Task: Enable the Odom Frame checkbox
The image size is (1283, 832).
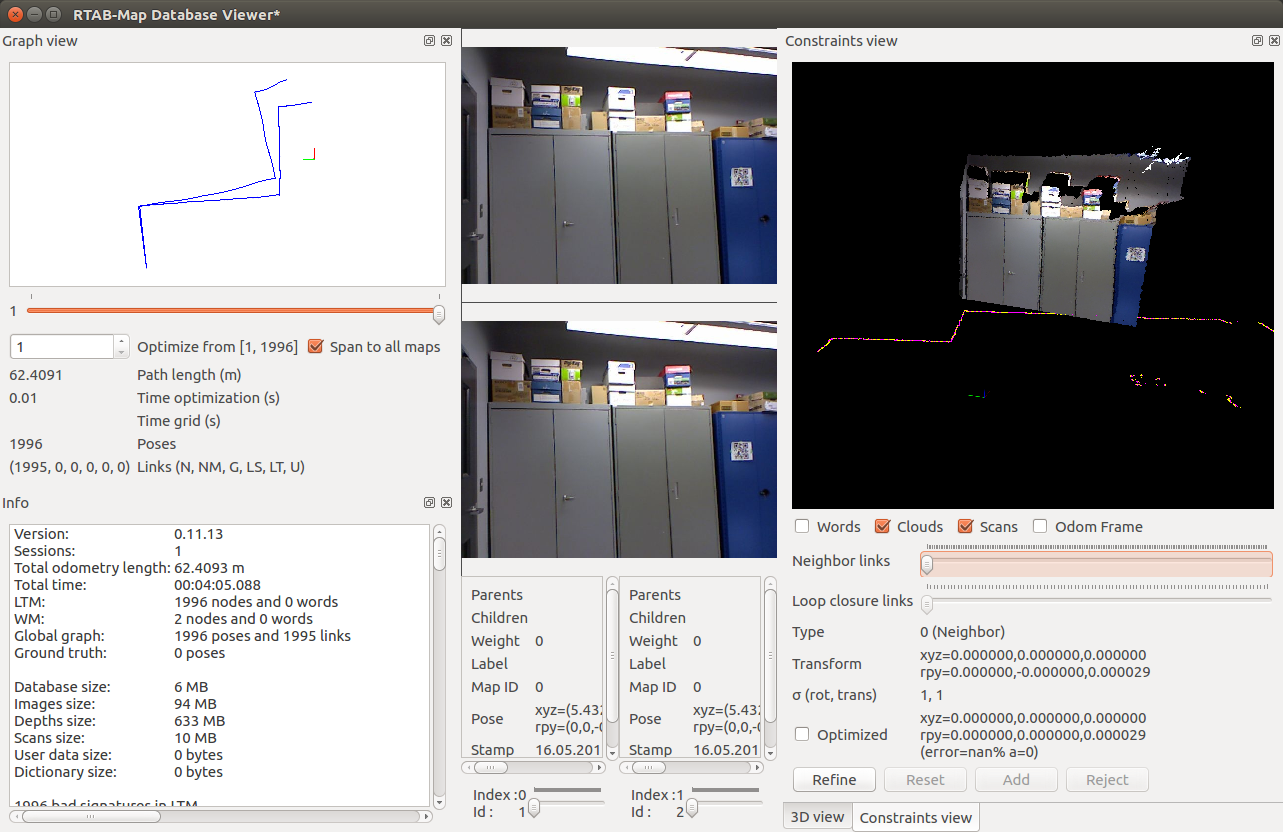Action: click(1040, 526)
